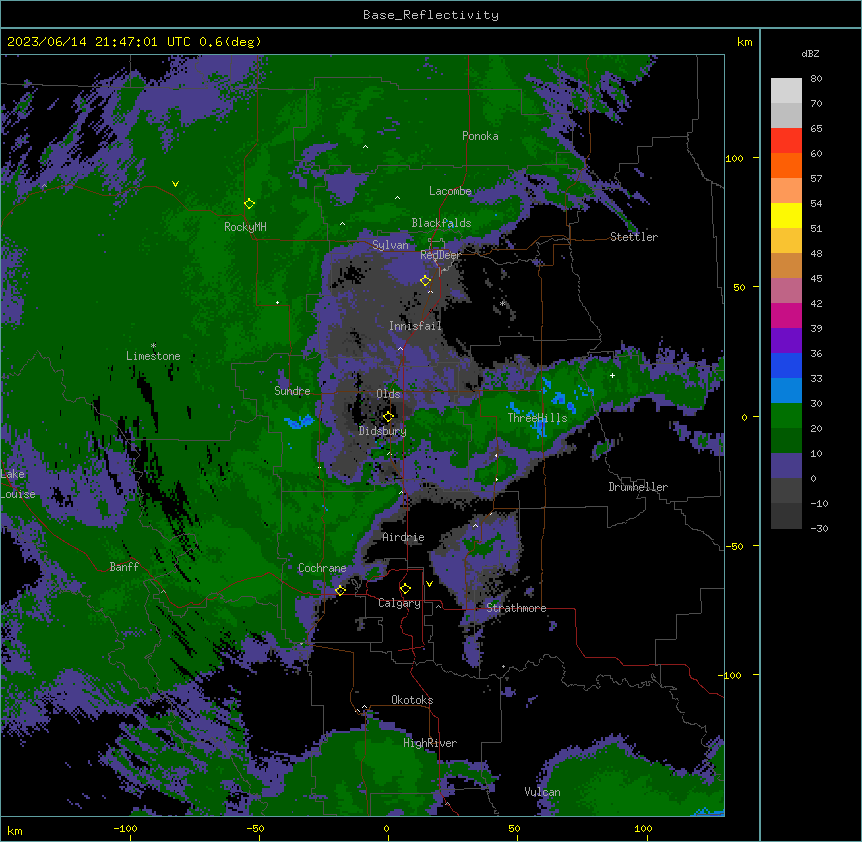862x842 pixels.
Task: Select the Vulcan label
Action: click(x=542, y=792)
